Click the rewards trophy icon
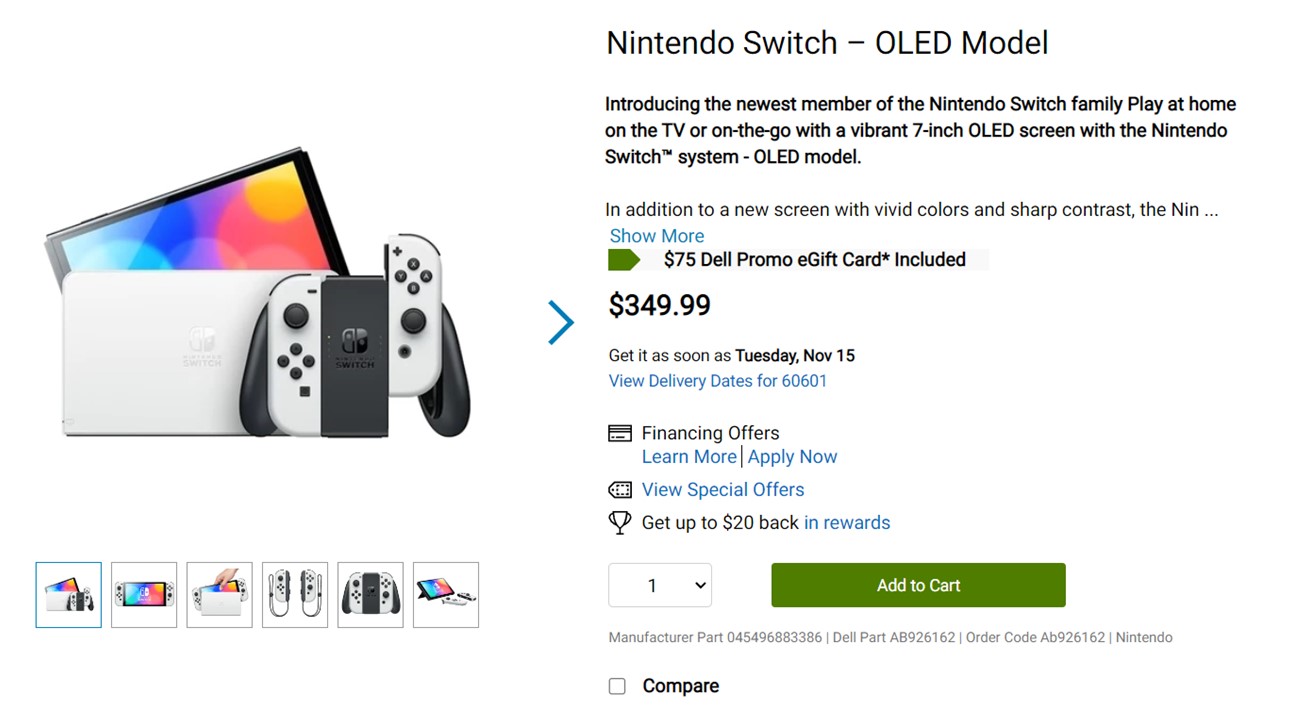The height and width of the screenshot is (727, 1293). point(620,522)
